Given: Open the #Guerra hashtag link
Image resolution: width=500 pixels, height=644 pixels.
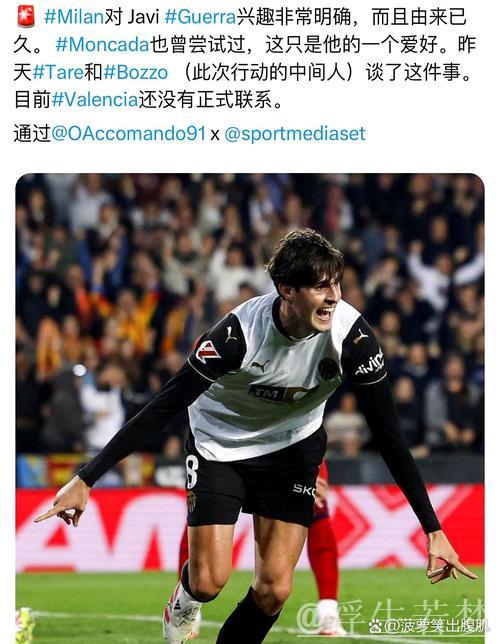Looking at the screenshot, I should [200, 17].
